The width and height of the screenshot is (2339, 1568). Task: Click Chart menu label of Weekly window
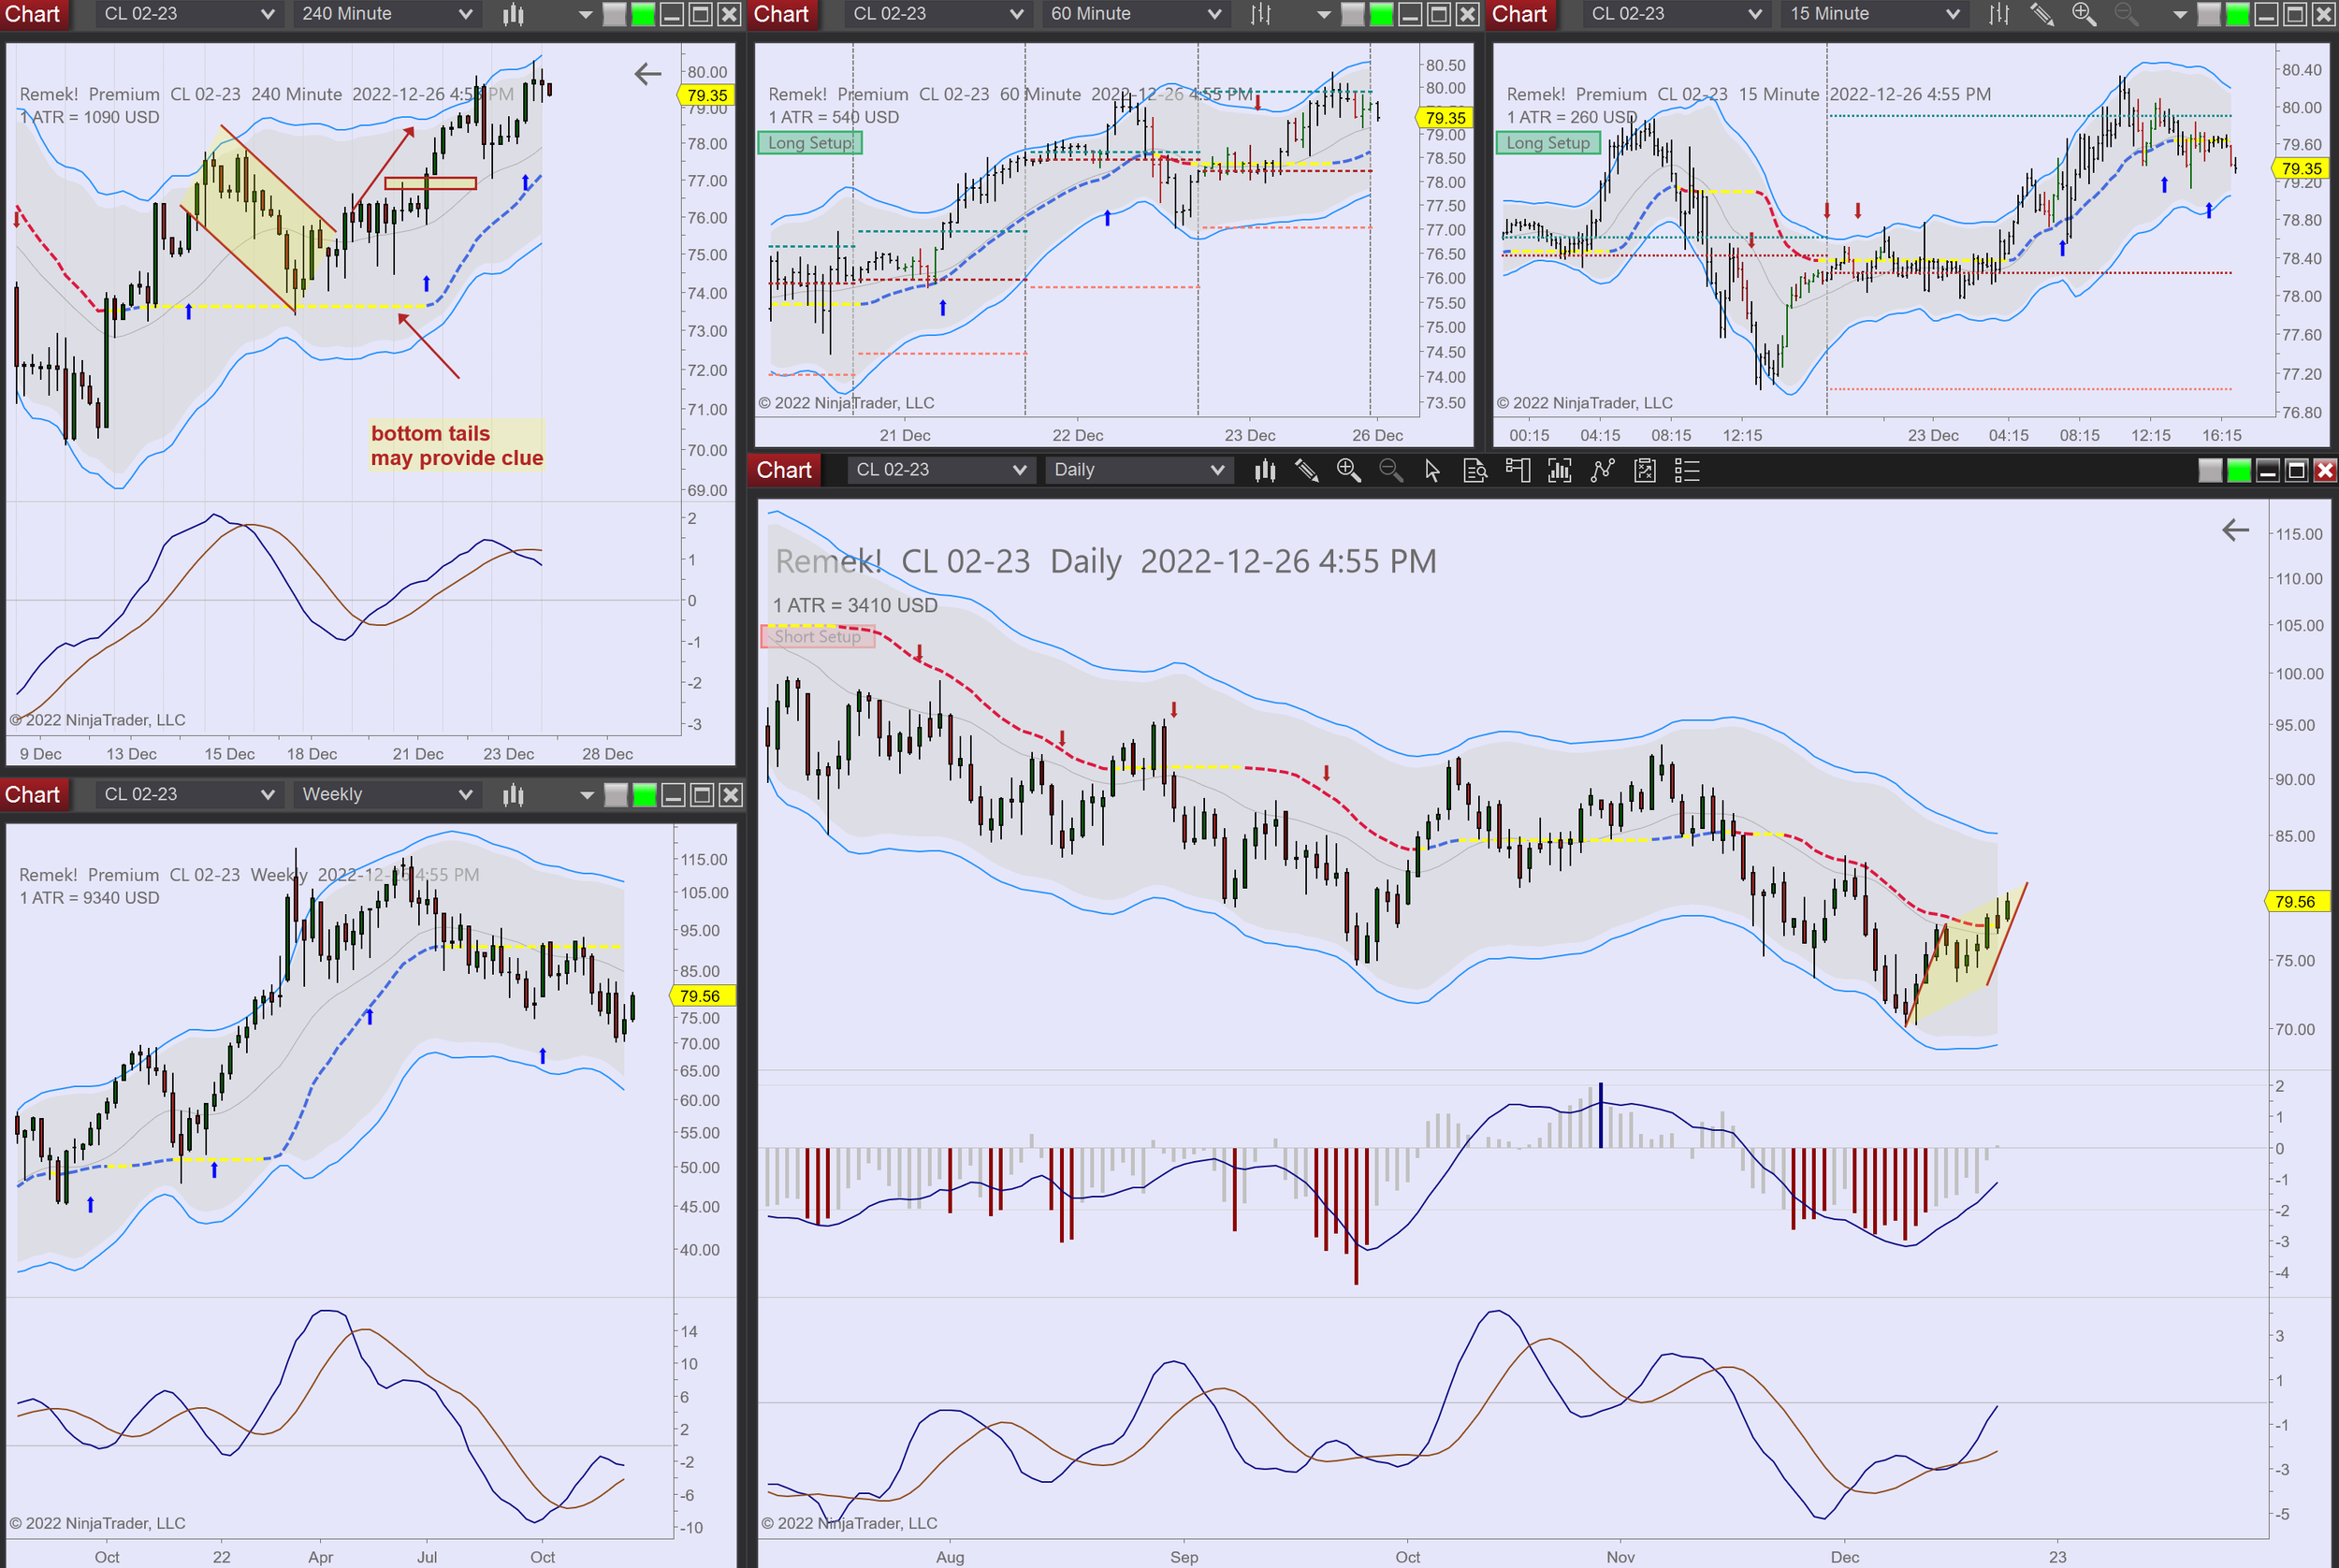pyautogui.click(x=33, y=795)
